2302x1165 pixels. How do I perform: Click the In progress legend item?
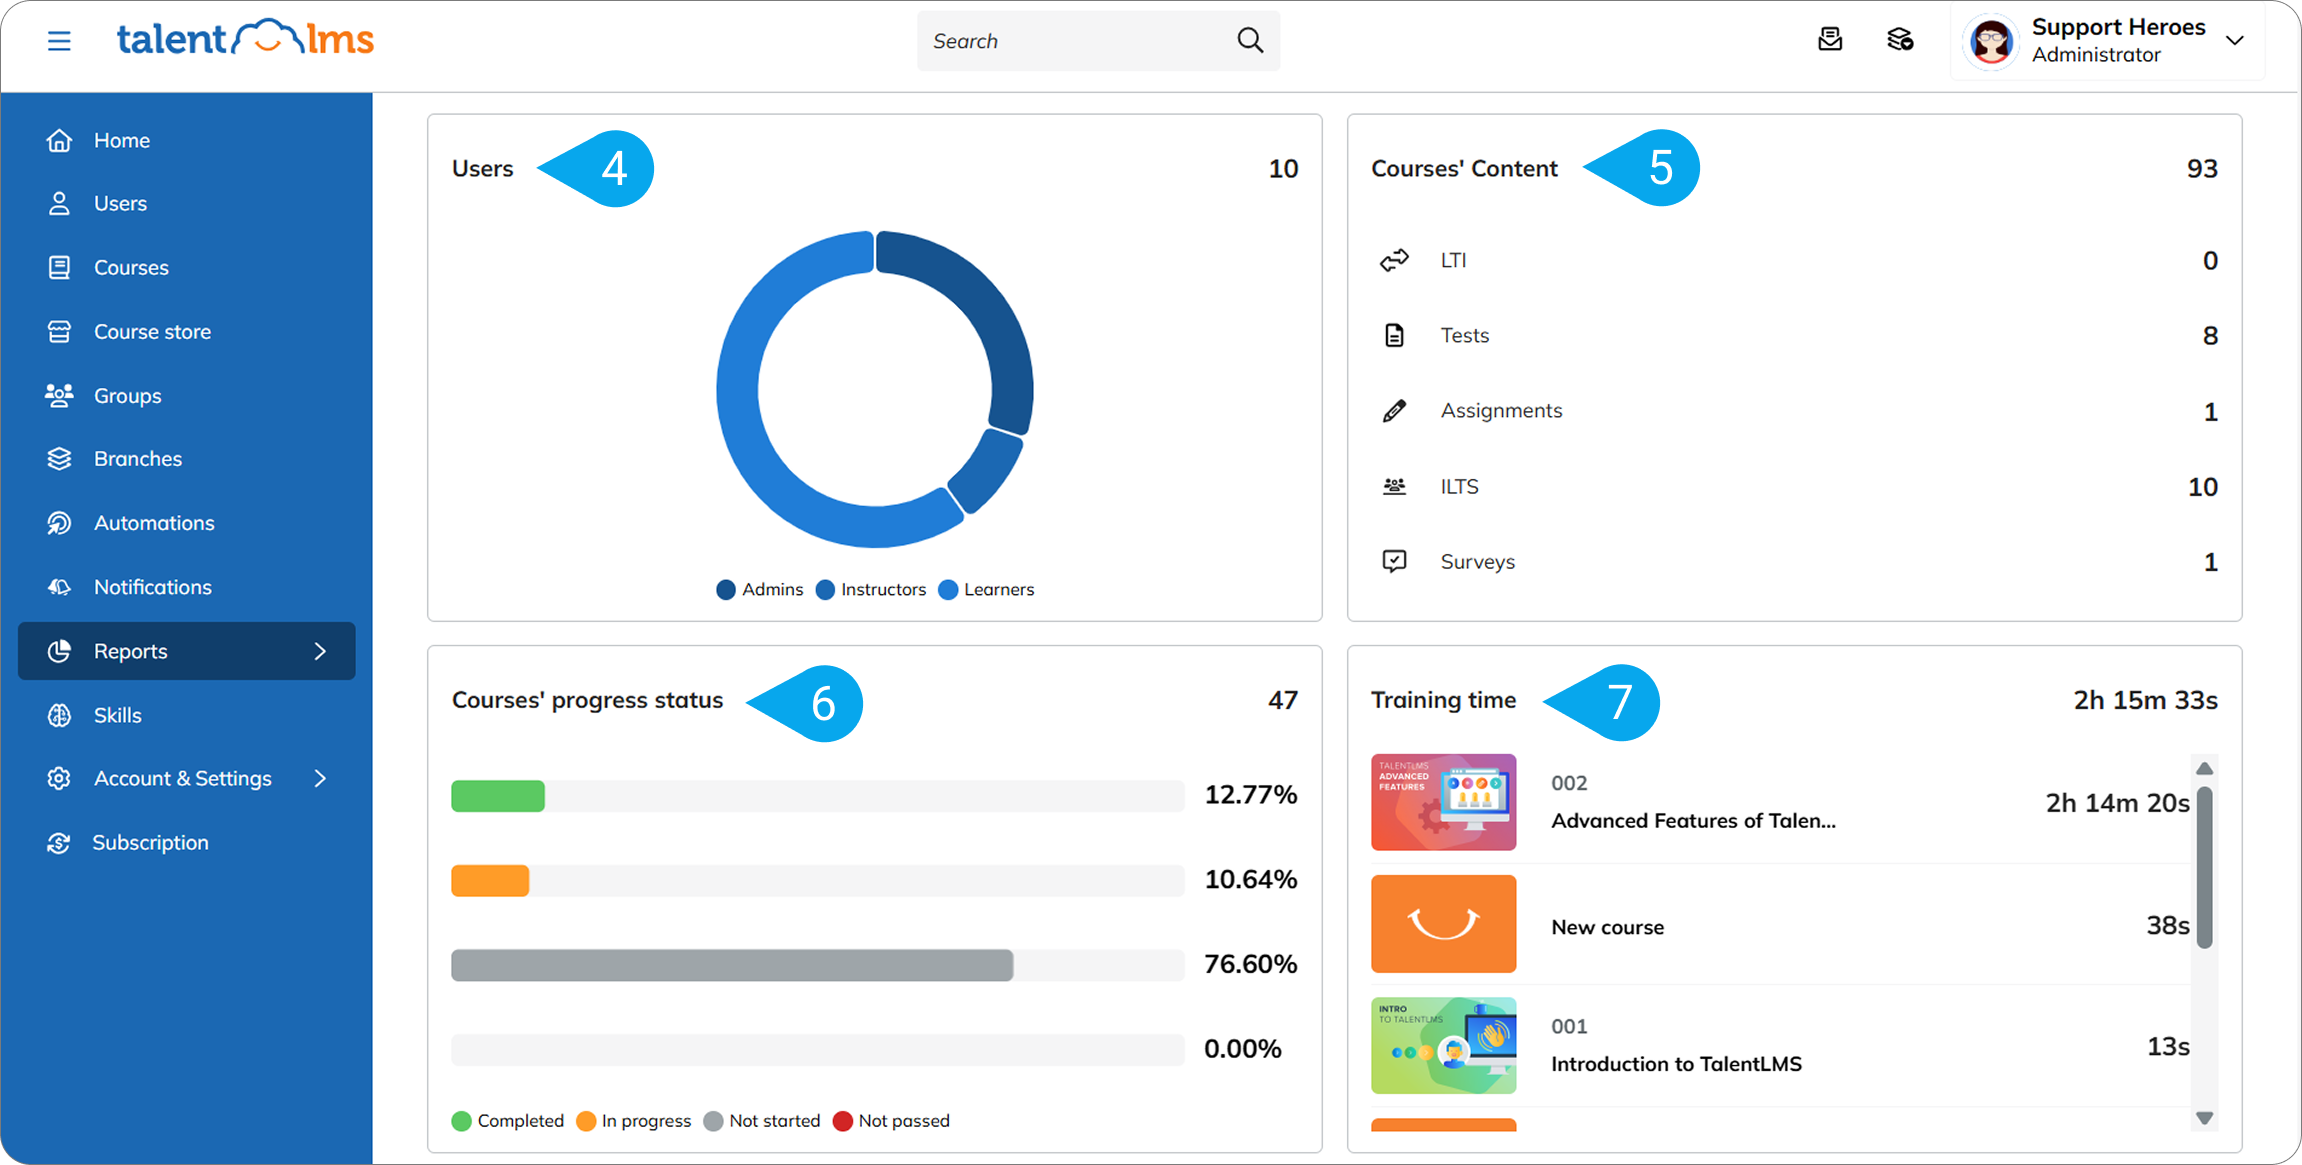(x=634, y=1121)
